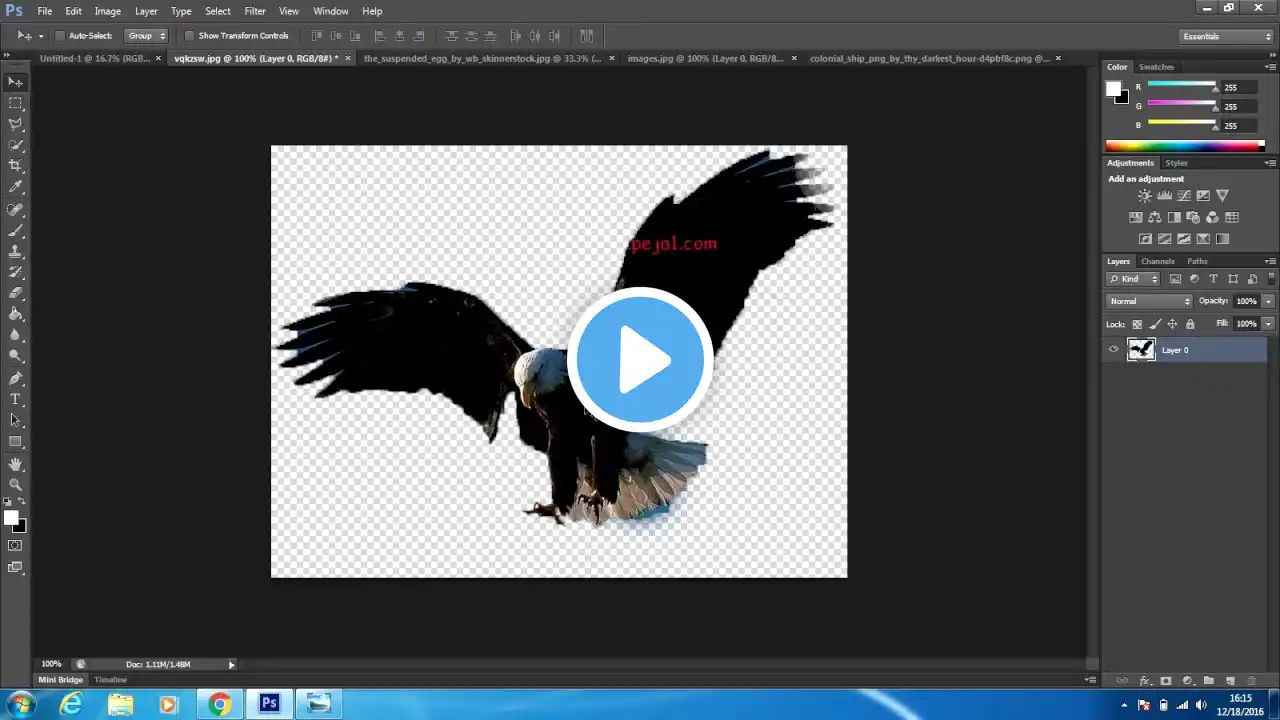Click the Brightness/Contrast adjustment icon
The height and width of the screenshot is (720, 1280).
pyautogui.click(x=1144, y=196)
